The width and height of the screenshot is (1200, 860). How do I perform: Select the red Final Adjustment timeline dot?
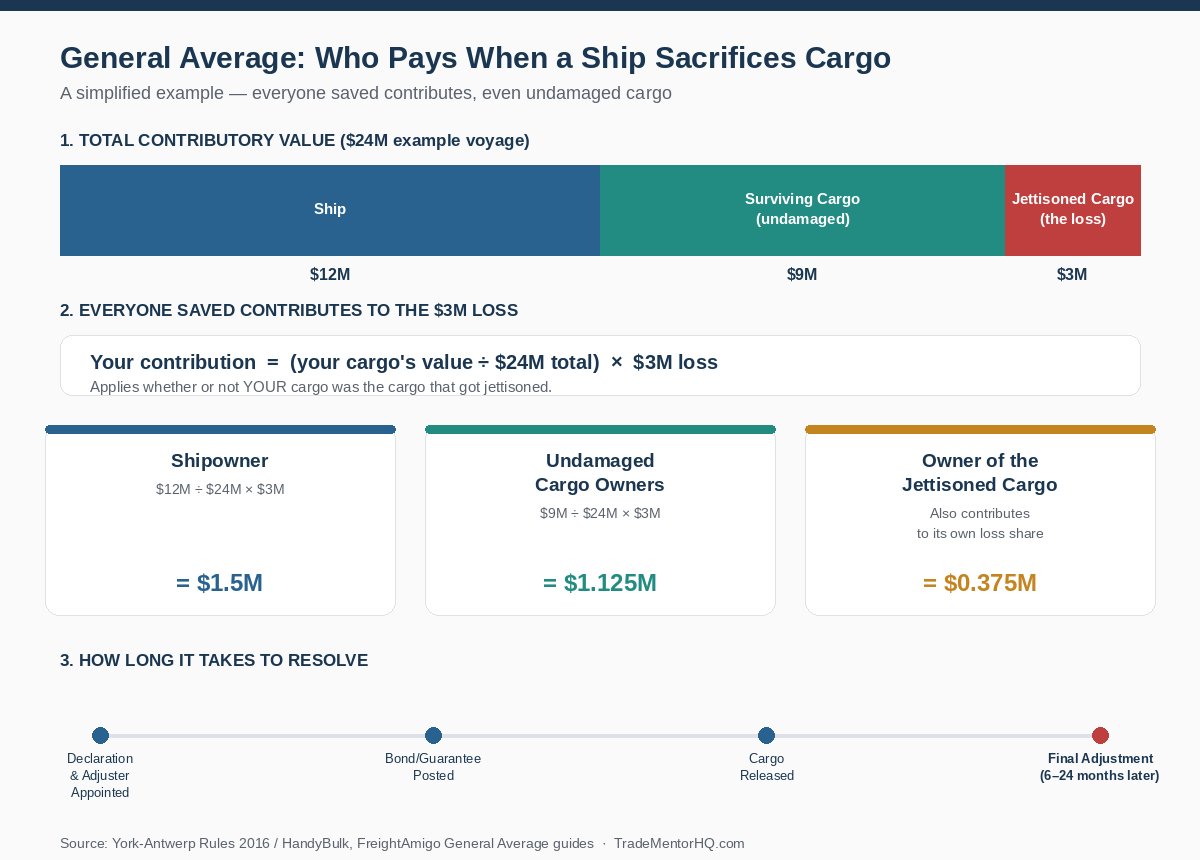point(1100,736)
